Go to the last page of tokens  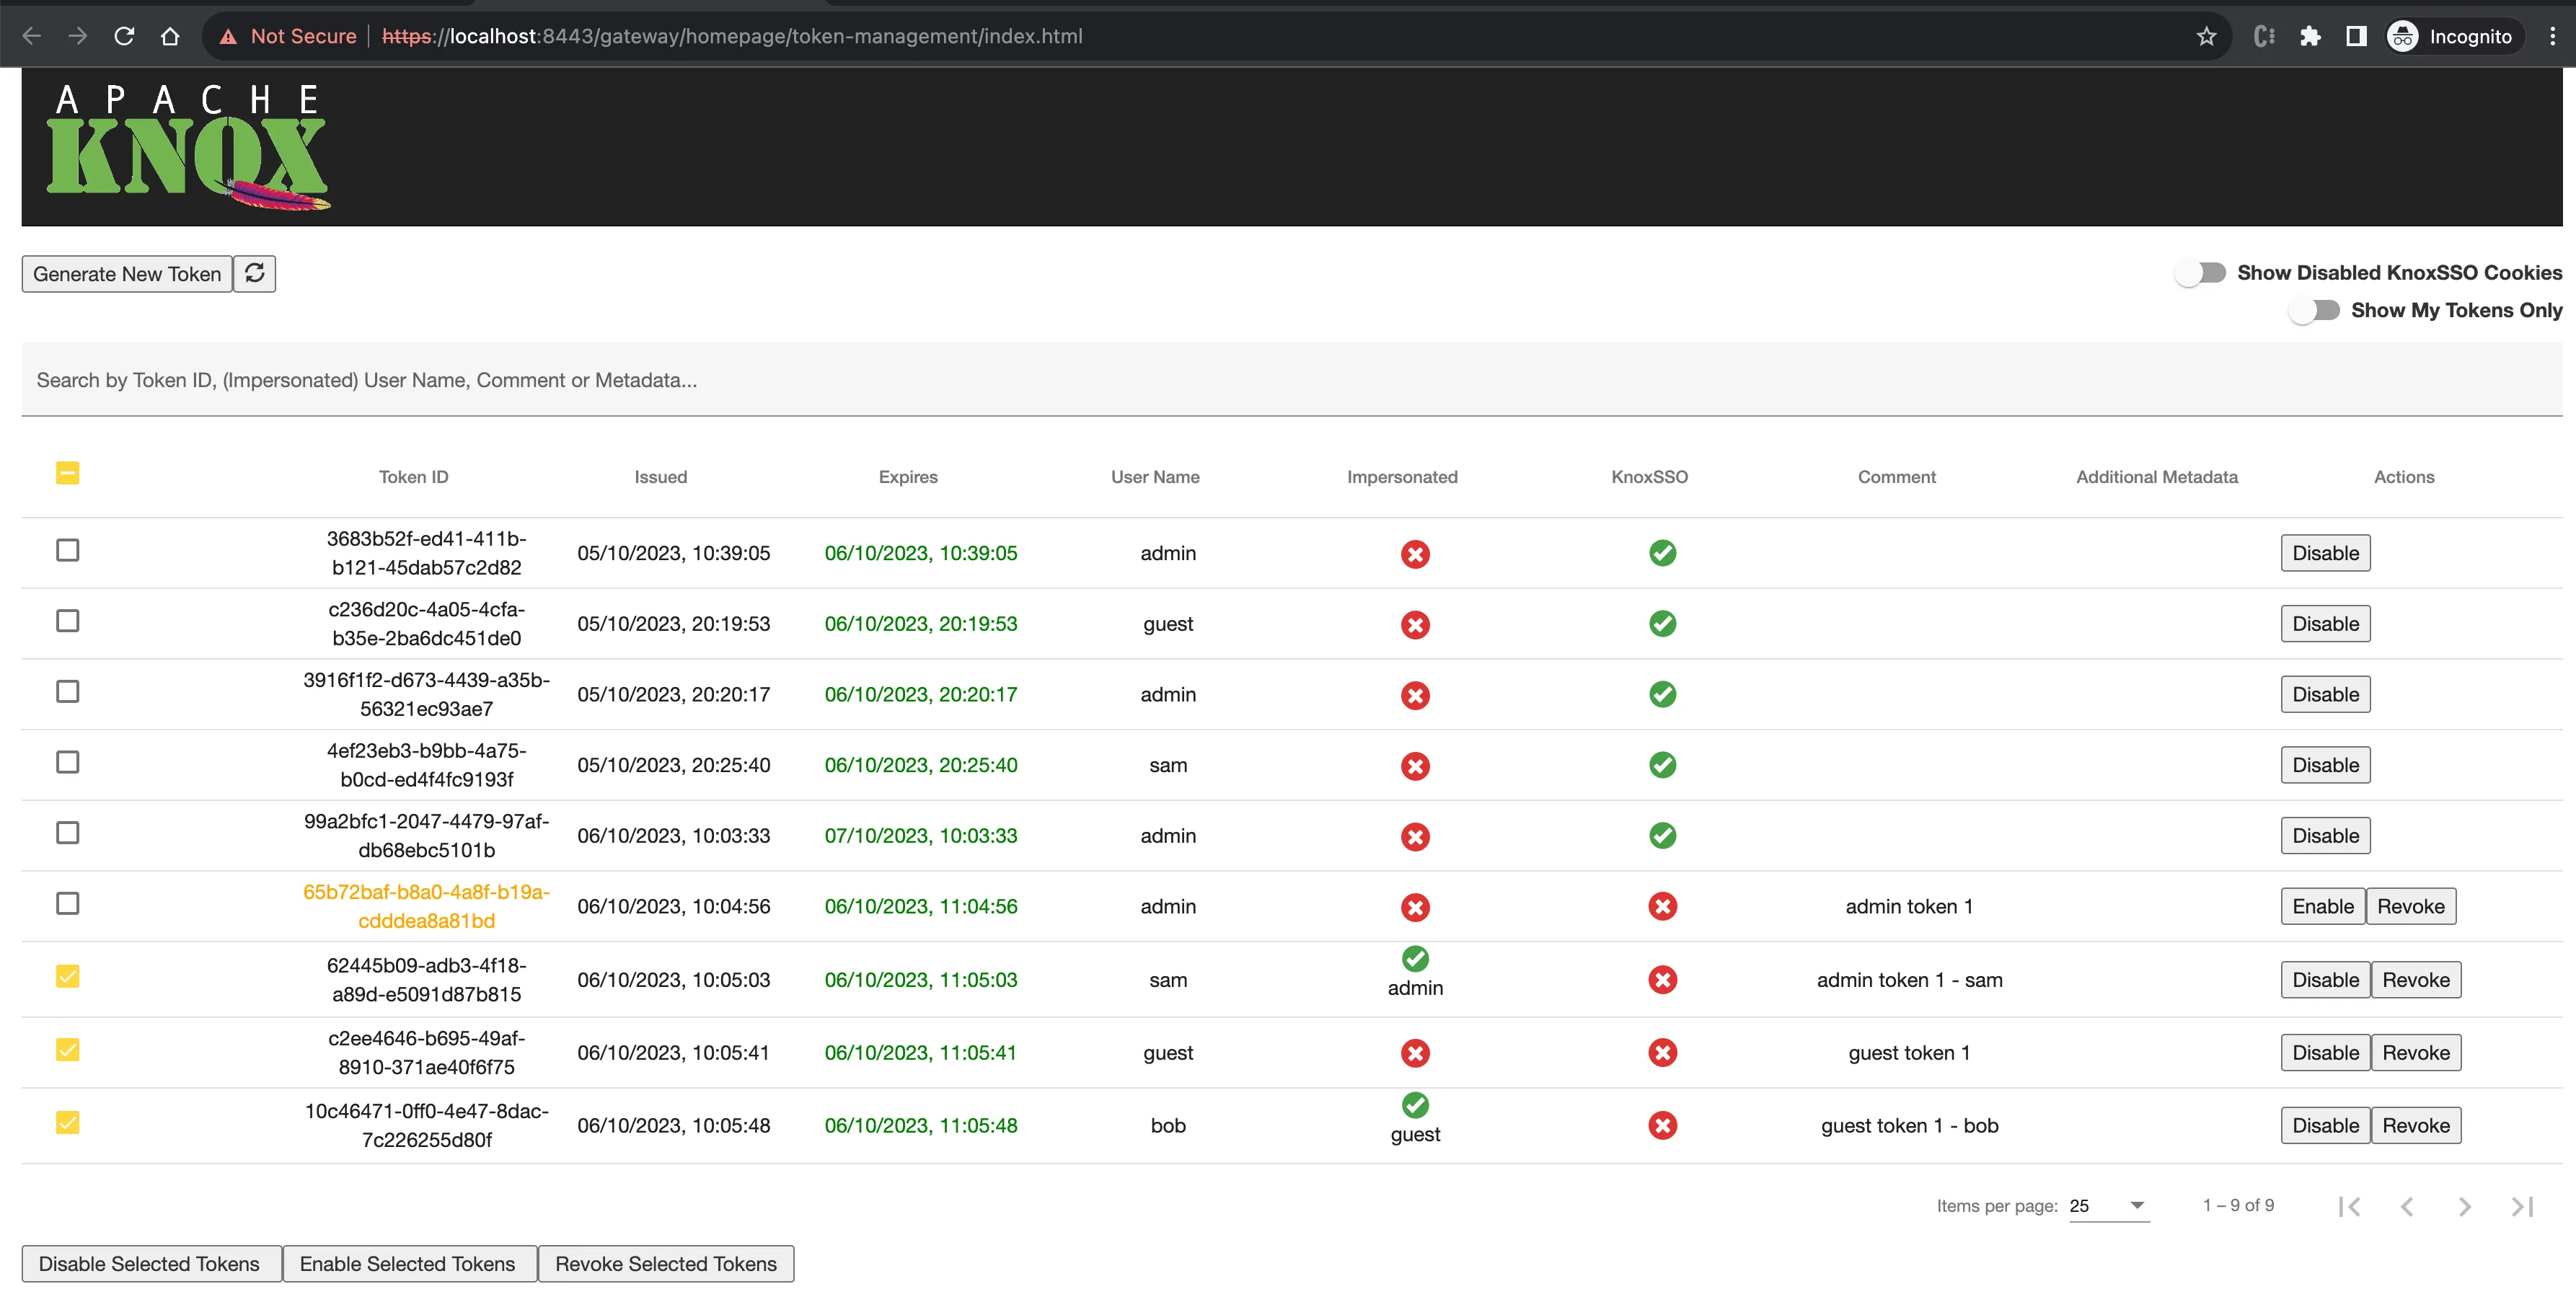(2522, 1206)
